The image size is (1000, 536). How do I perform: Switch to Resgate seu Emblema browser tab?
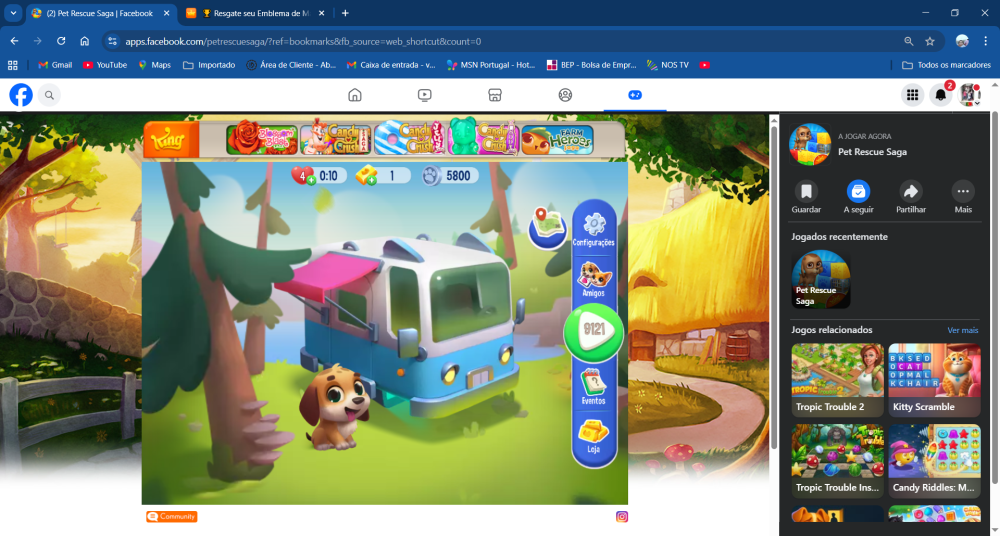coord(256,13)
